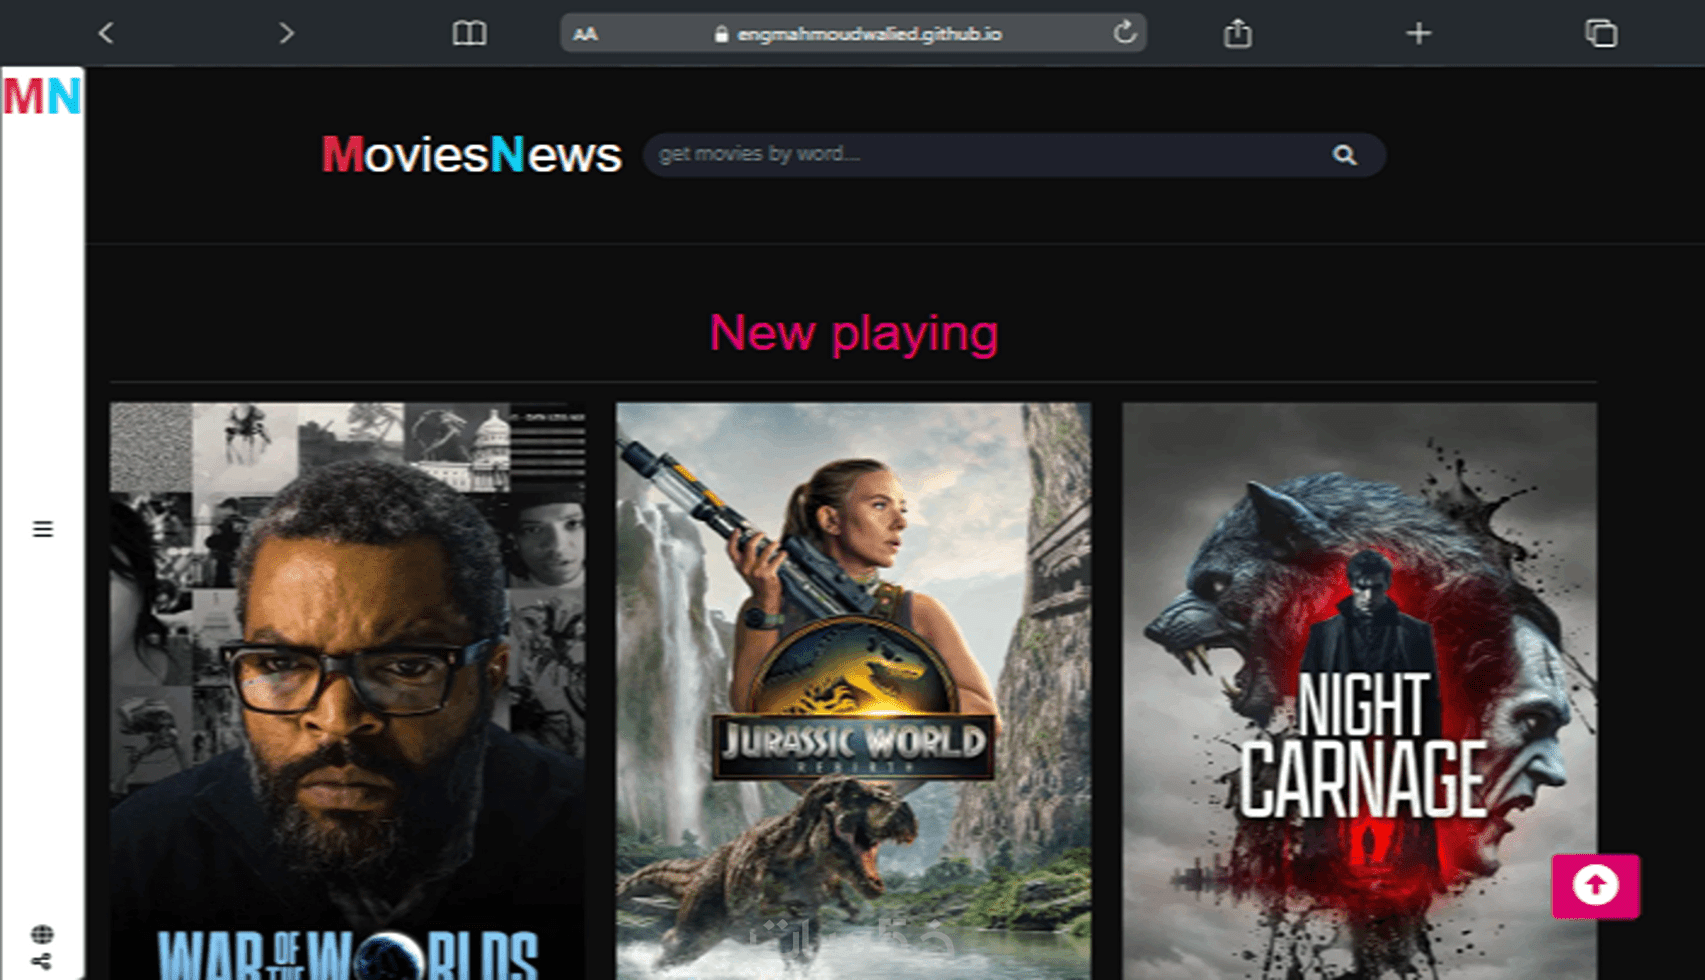Go back with the browser back arrow
The width and height of the screenshot is (1705, 980).
pyautogui.click(x=106, y=34)
